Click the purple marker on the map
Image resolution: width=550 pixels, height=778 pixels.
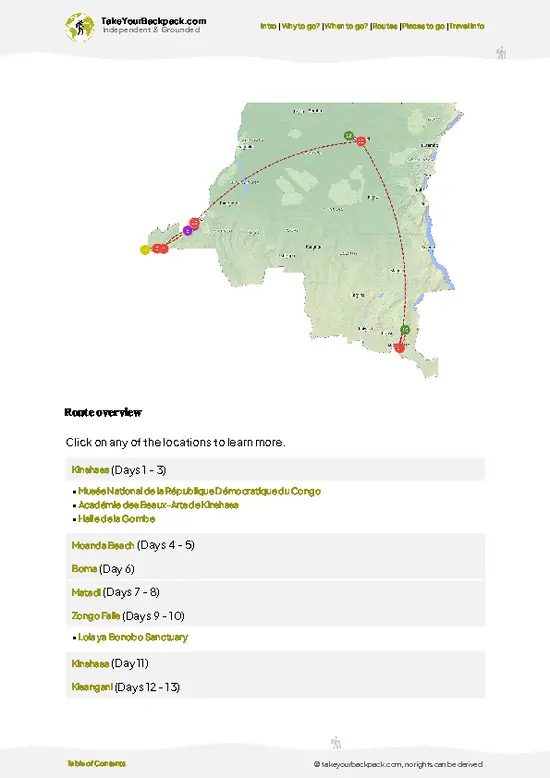click(187, 230)
